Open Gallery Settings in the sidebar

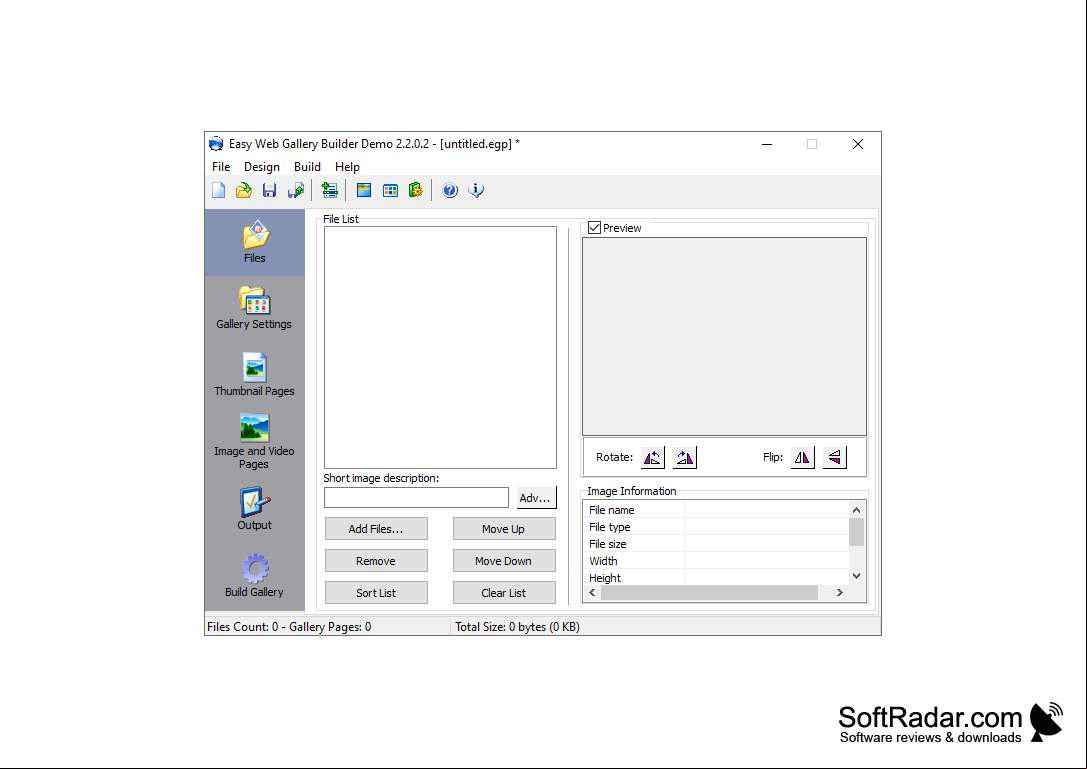point(254,309)
